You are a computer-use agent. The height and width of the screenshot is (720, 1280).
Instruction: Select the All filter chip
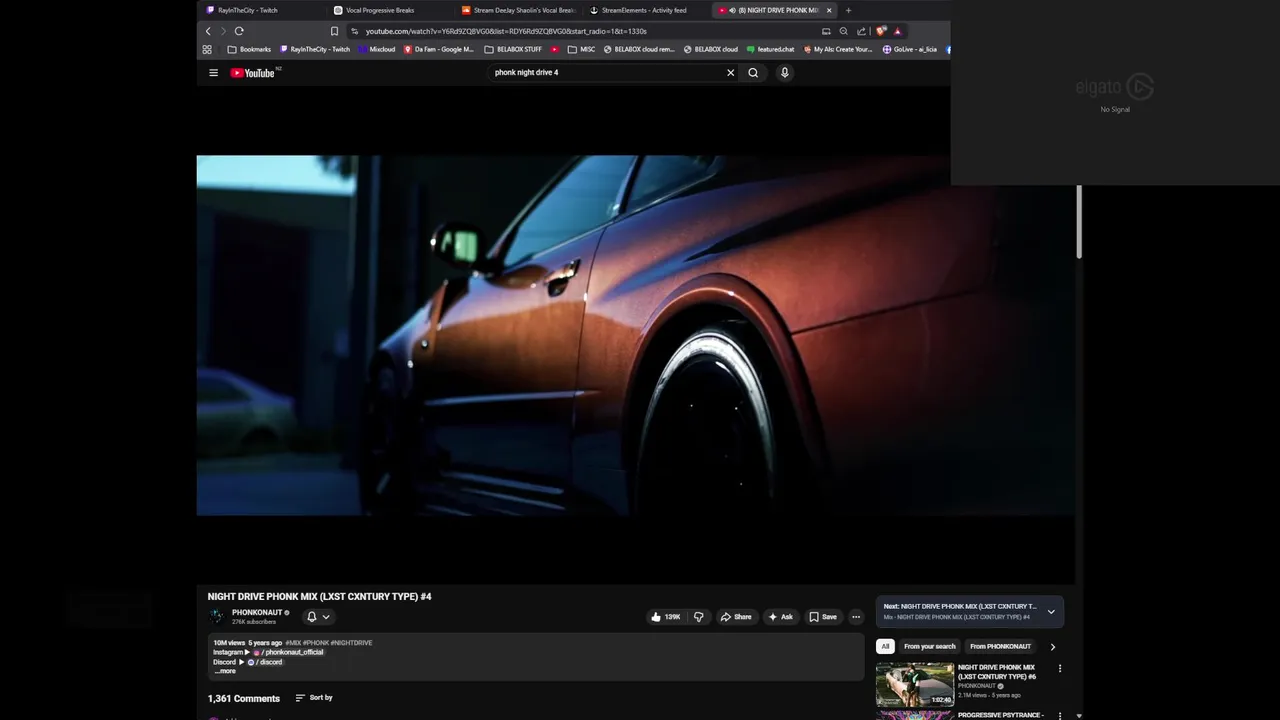coord(885,646)
